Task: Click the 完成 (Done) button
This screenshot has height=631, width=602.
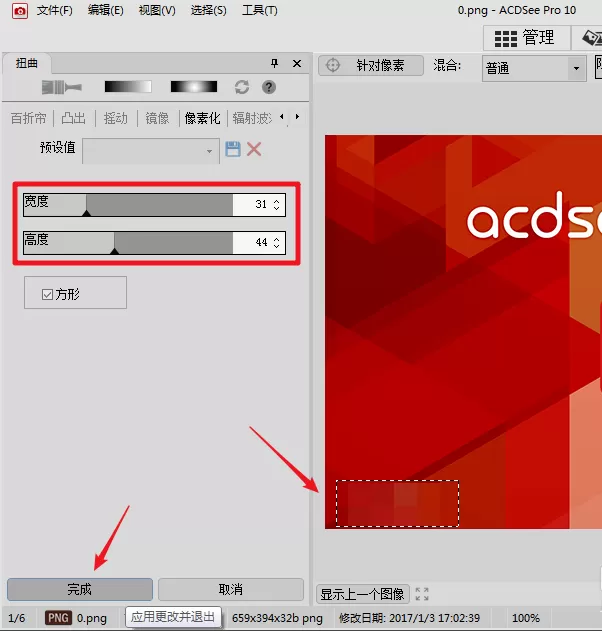Action: 80,590
